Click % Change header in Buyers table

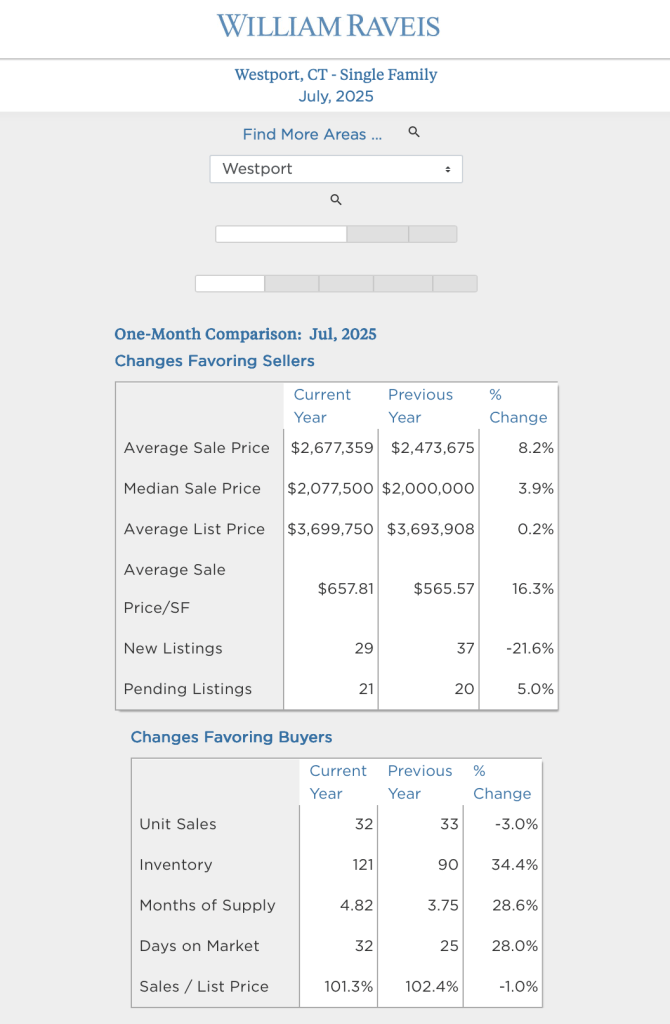click(501, 782)
